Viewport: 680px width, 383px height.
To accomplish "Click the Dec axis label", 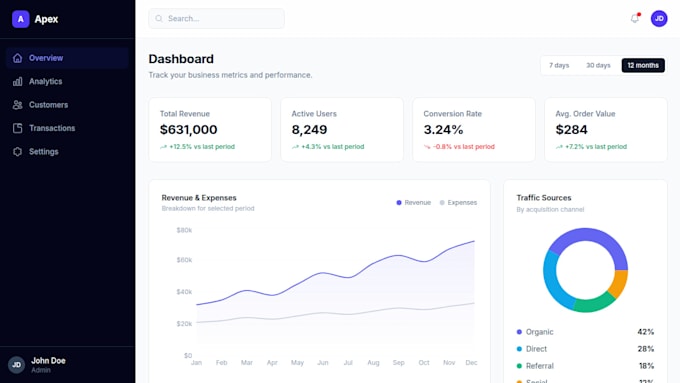I will [x=471, y=363].
